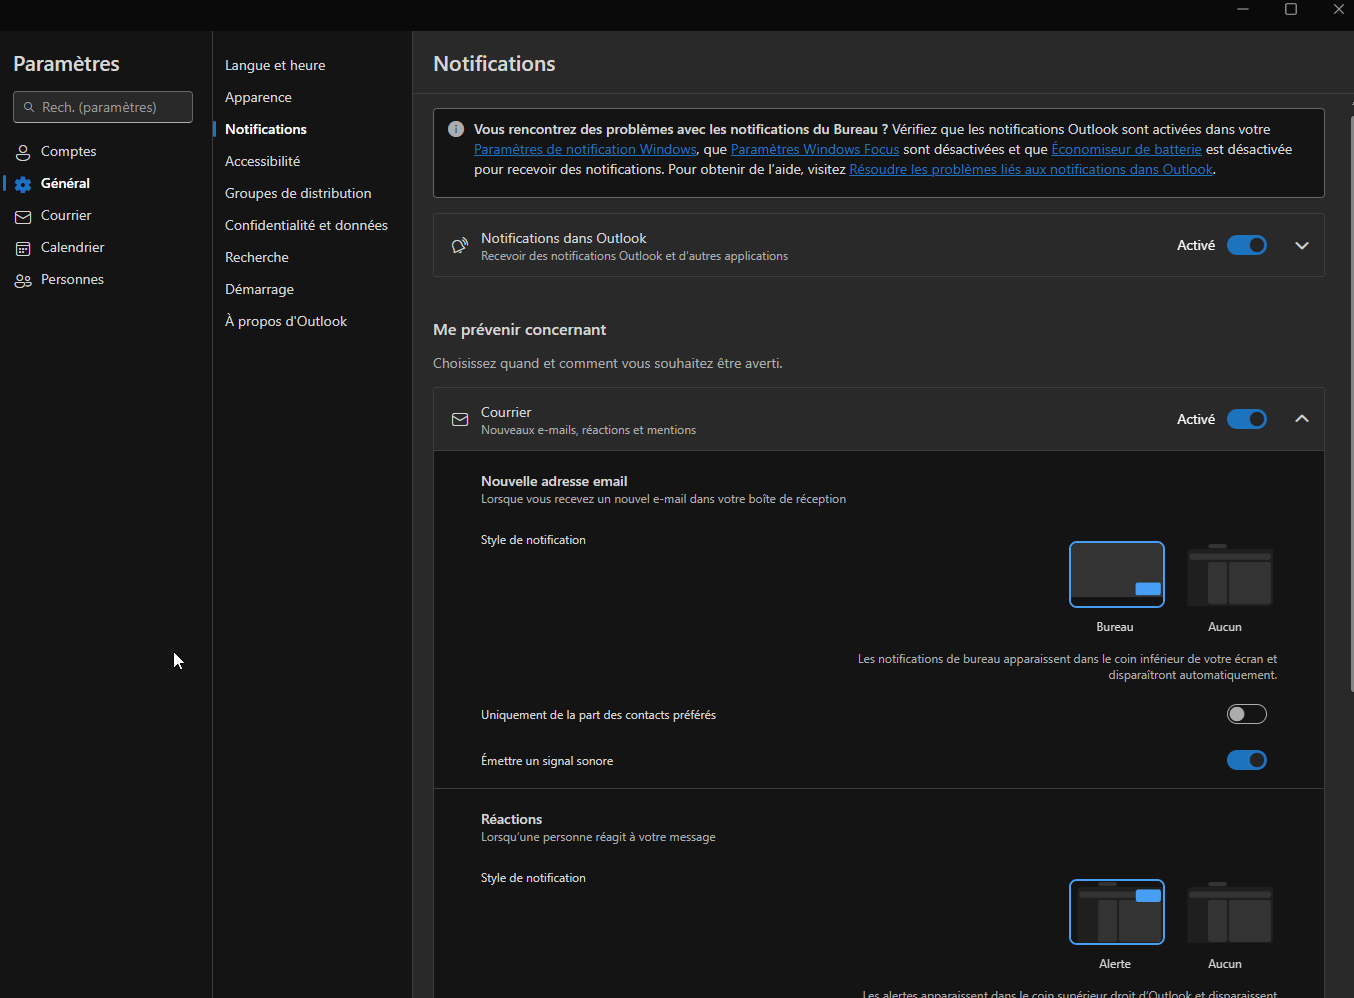Click the Général gear icon
The height and width of the screenshot is (998, 1354).
23,184
